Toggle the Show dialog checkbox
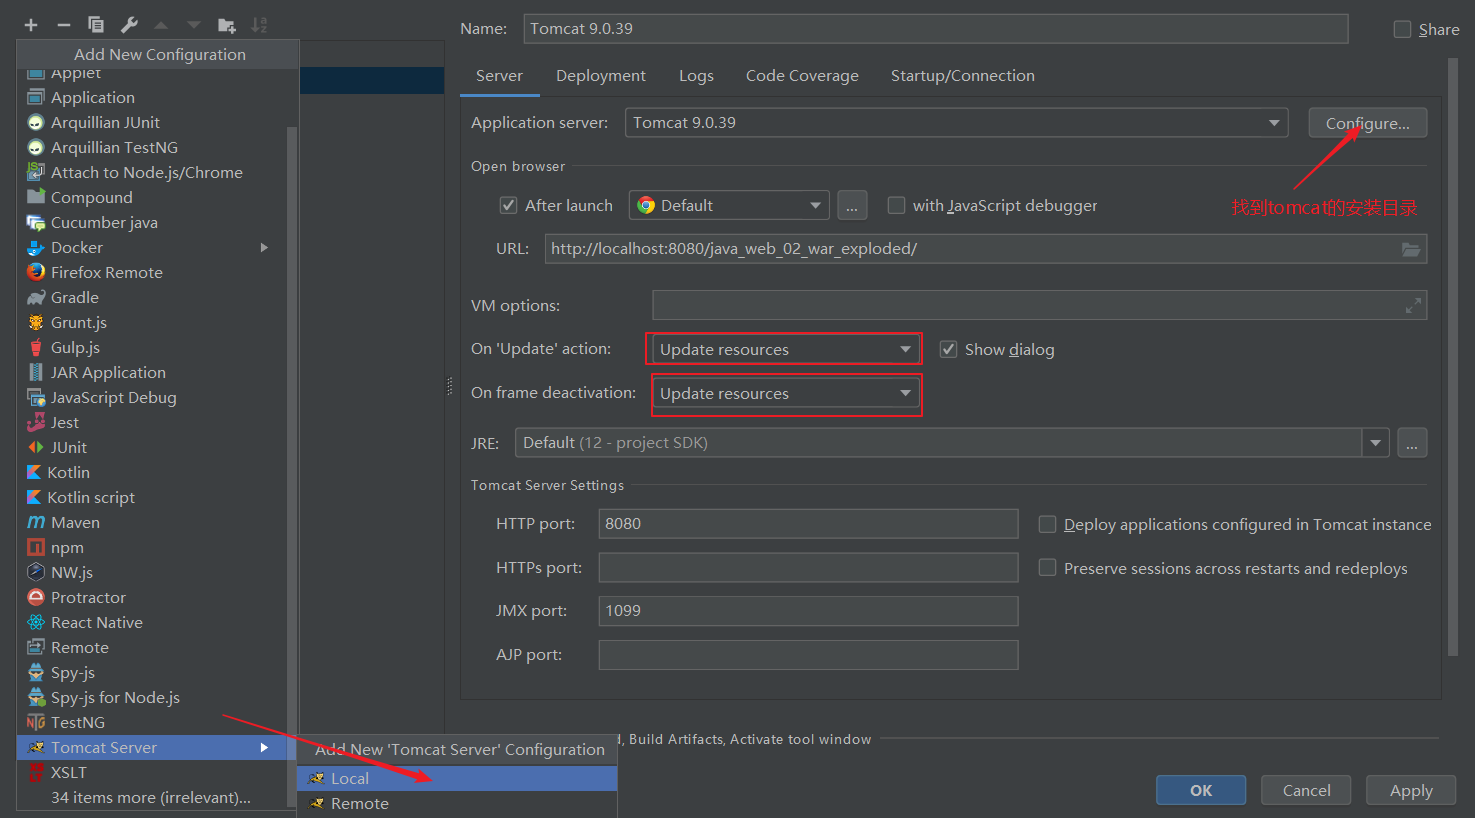The image size is (1475, 818). [948, 349]
